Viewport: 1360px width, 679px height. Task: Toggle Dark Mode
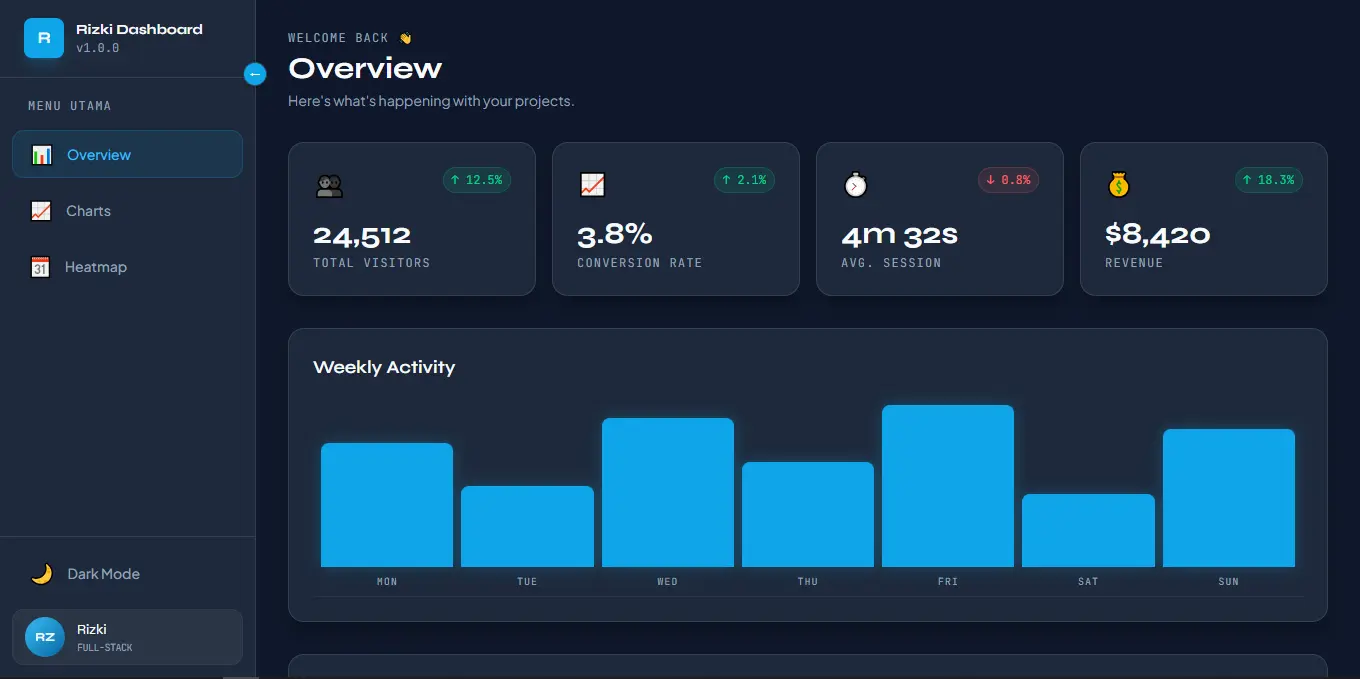click(x=127, y=573)
